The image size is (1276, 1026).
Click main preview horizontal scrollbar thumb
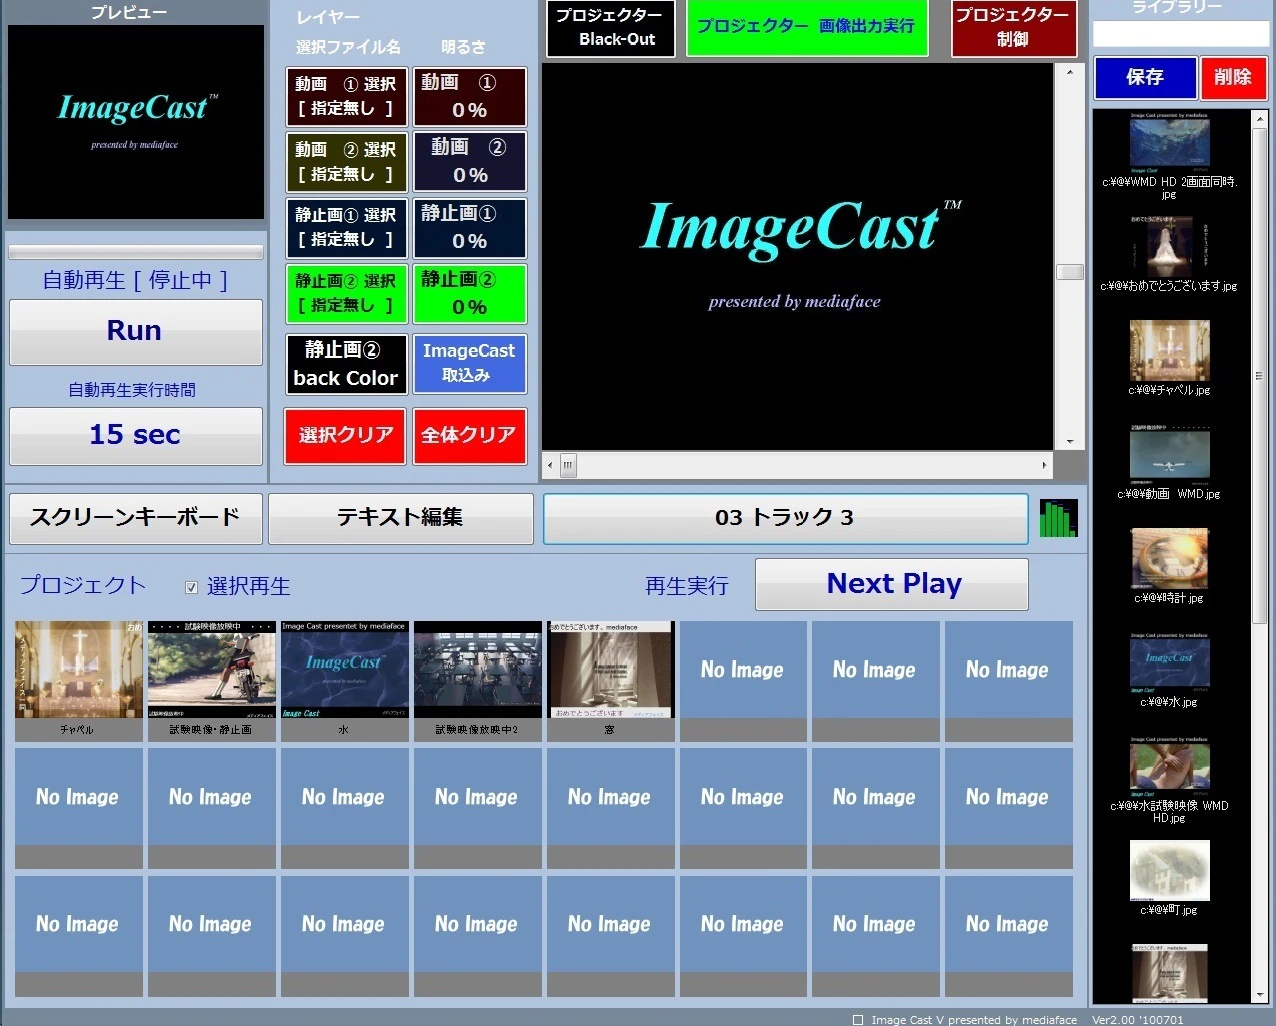point(568,465)
